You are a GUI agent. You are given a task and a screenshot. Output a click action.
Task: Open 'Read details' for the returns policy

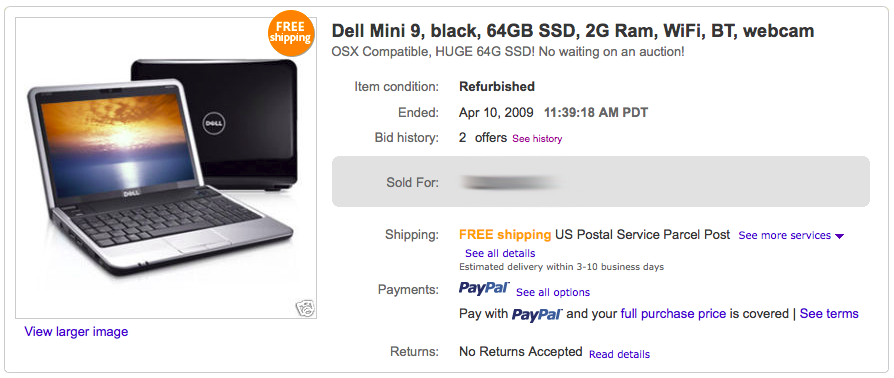click(619, 354)
